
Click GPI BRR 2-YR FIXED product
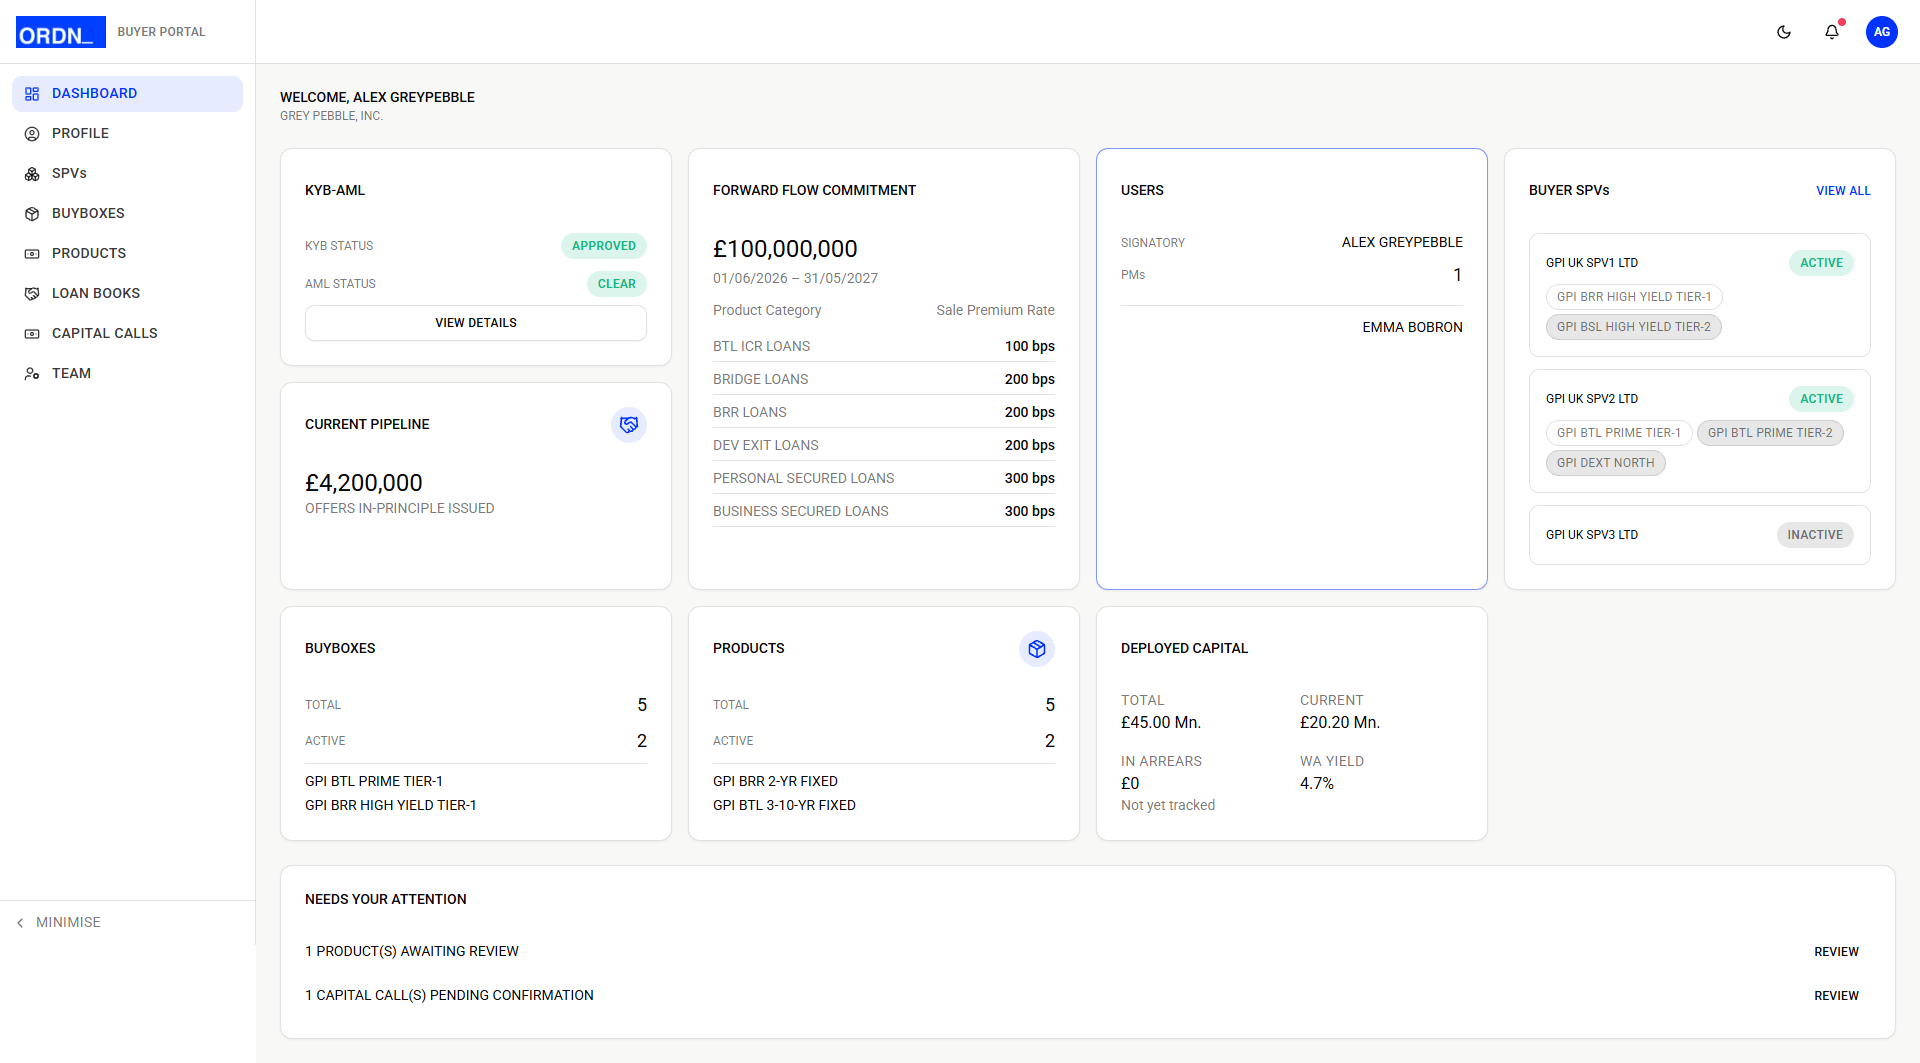coord(775,782)
